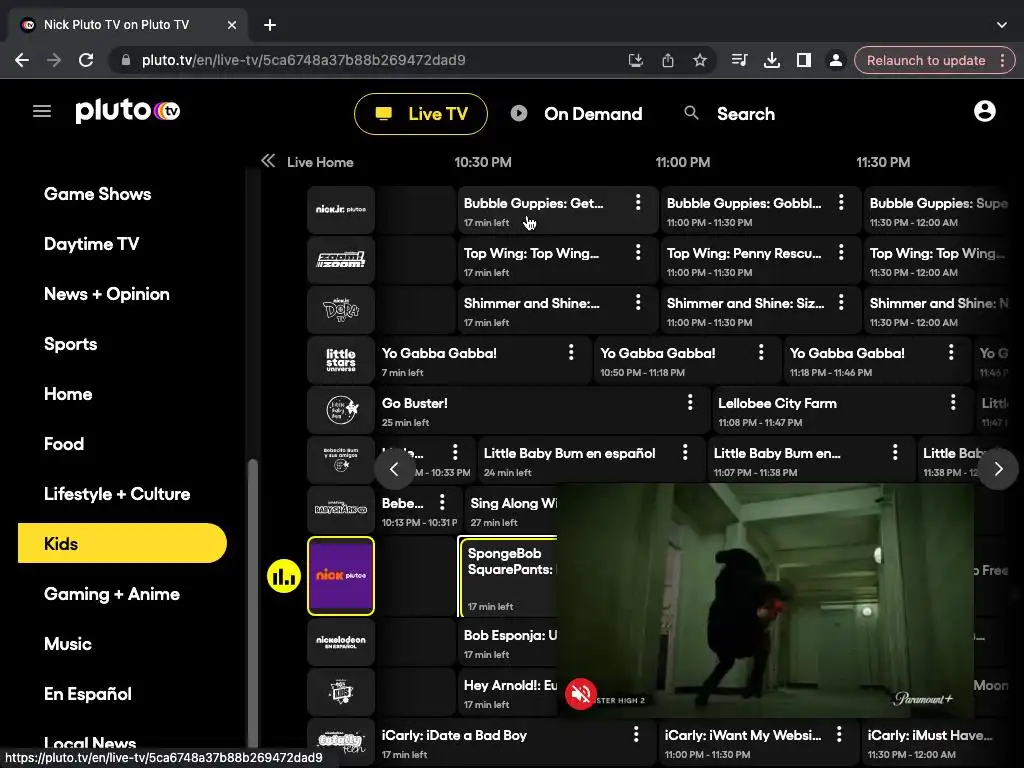
Task: Click the yellow now-playing equalizer icon
Action: 284,576
